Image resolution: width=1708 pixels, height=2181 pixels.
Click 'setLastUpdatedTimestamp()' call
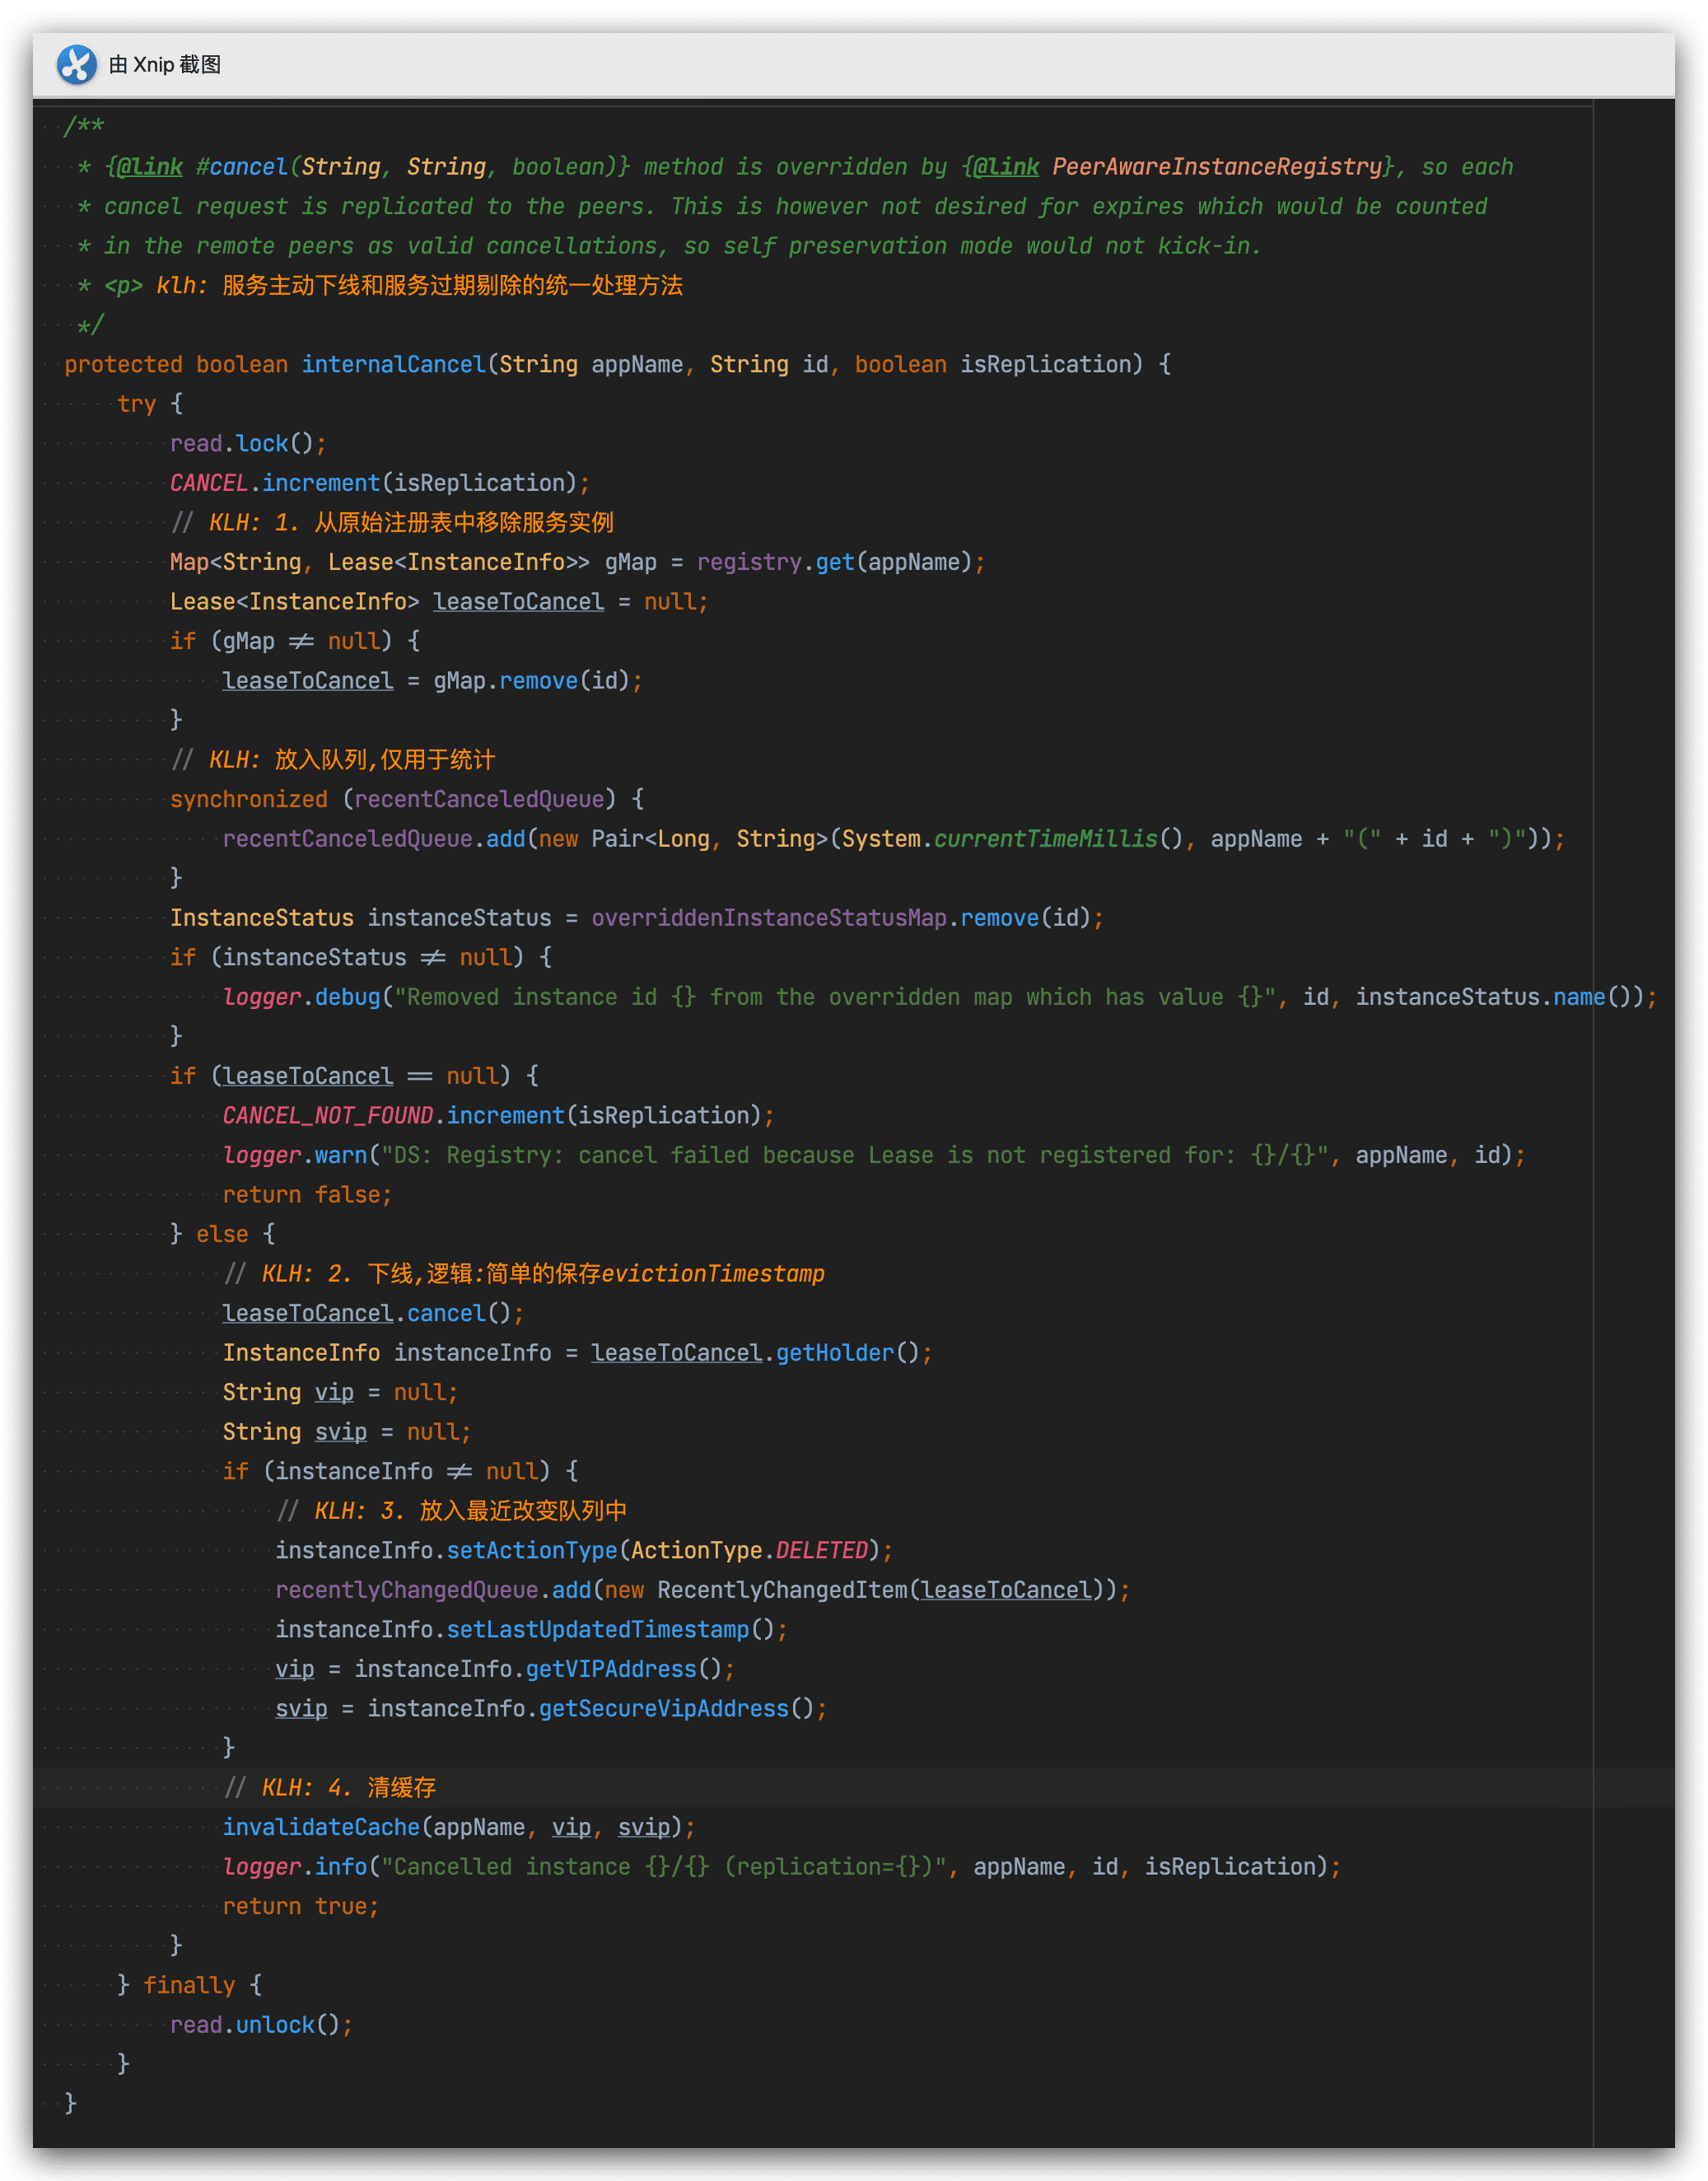(x=610, y=1630)
